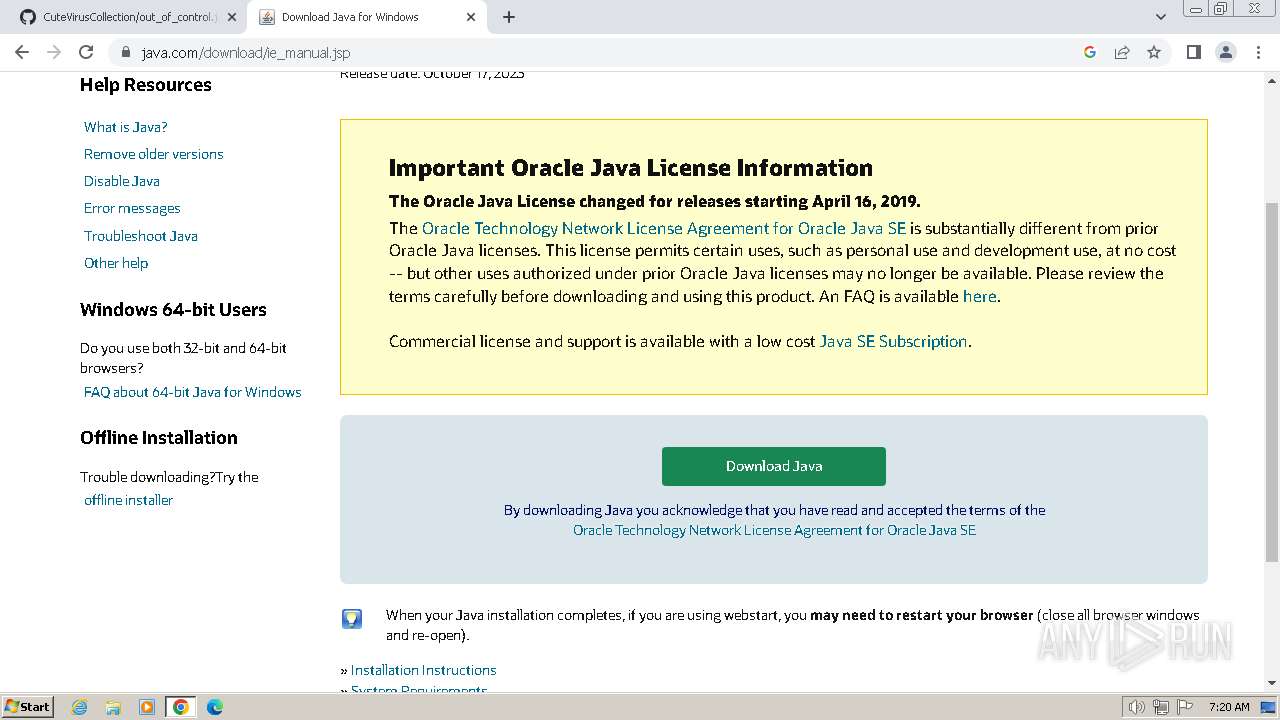Open Error messages link
The width and height of the screenshot is (1280, 720).
pos(132,208)
